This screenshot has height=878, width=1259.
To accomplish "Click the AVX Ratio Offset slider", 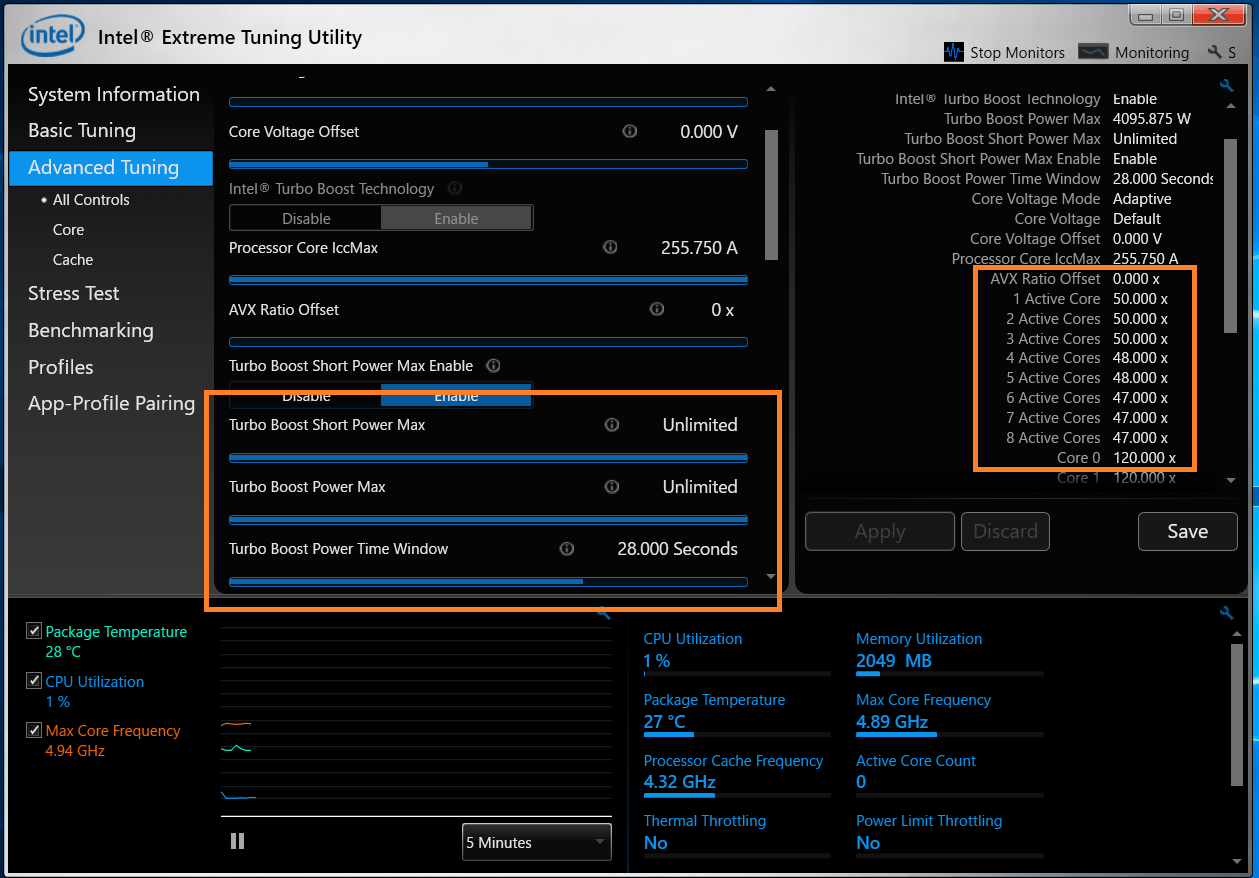I will (488, 342).
